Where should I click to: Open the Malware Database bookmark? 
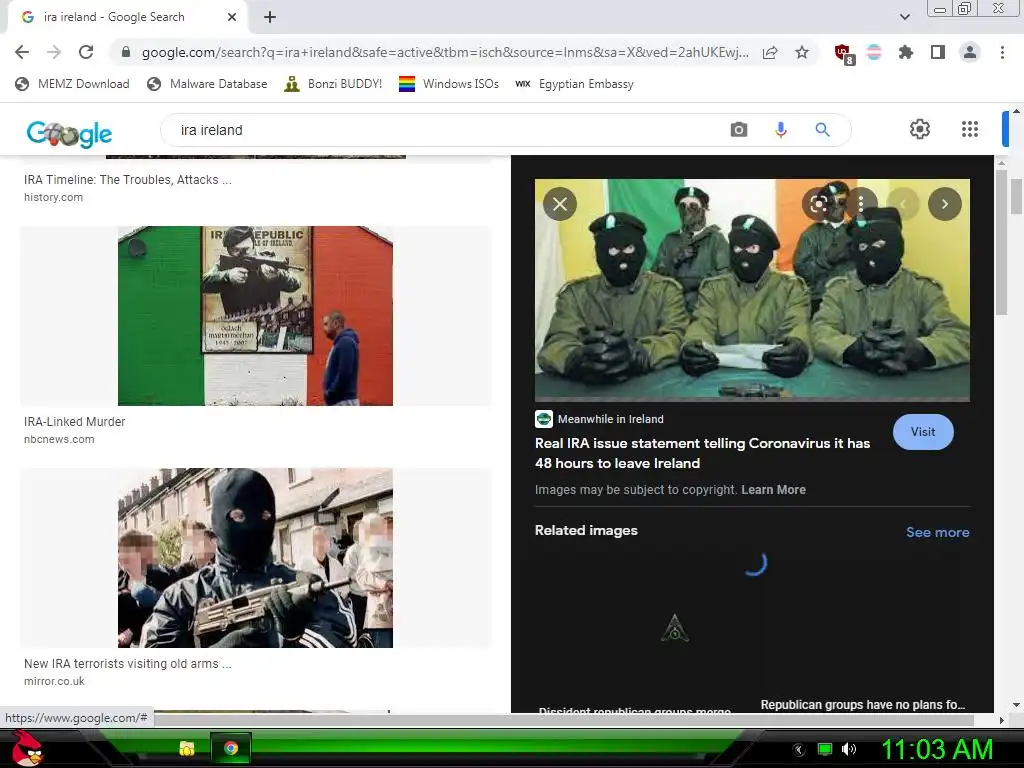(x=207, y=84)
